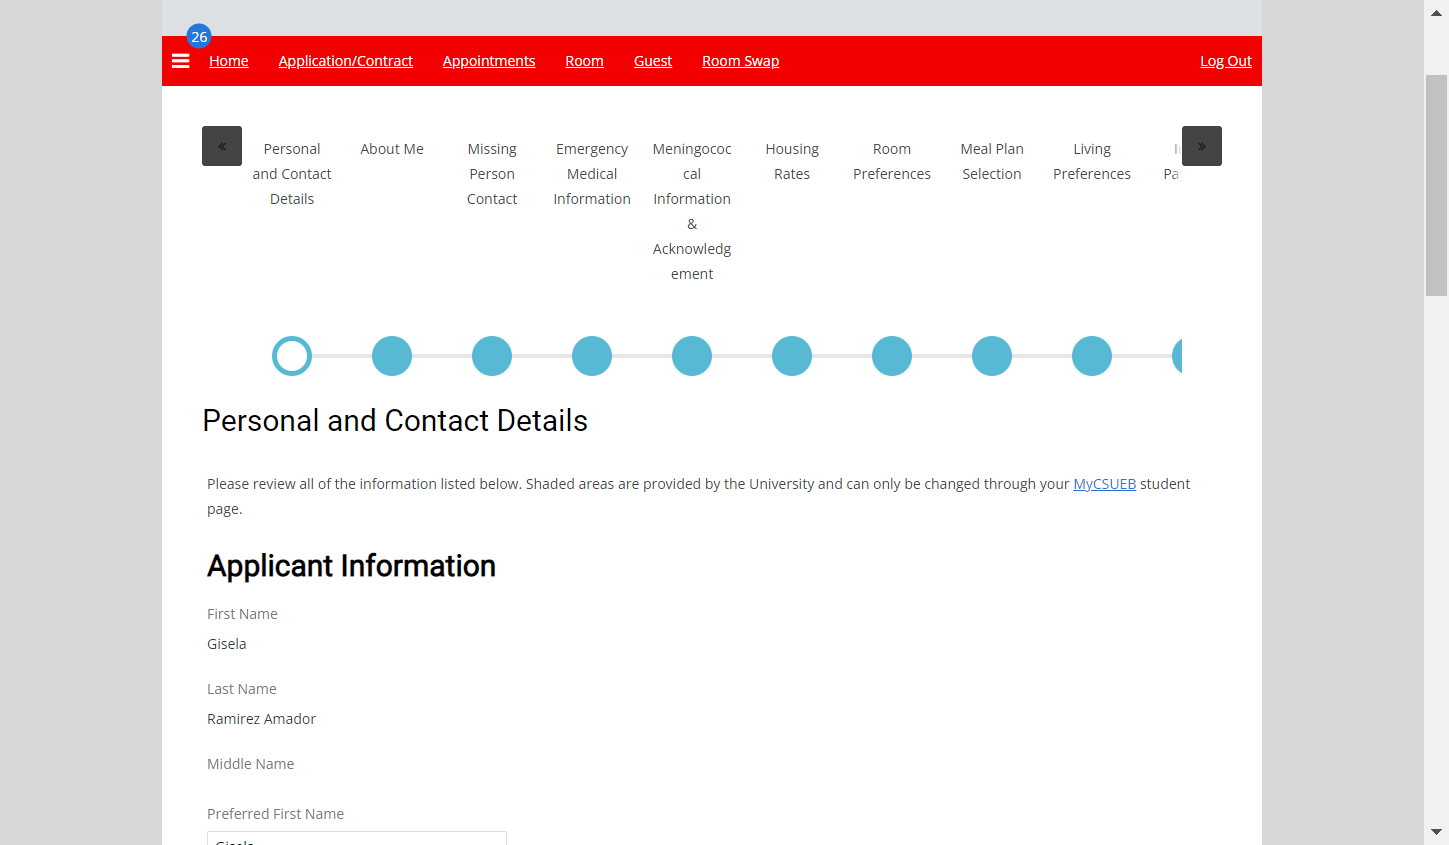
Task: Click the Log Out link
Action: pyautogui.click(x=1226, y=61)
